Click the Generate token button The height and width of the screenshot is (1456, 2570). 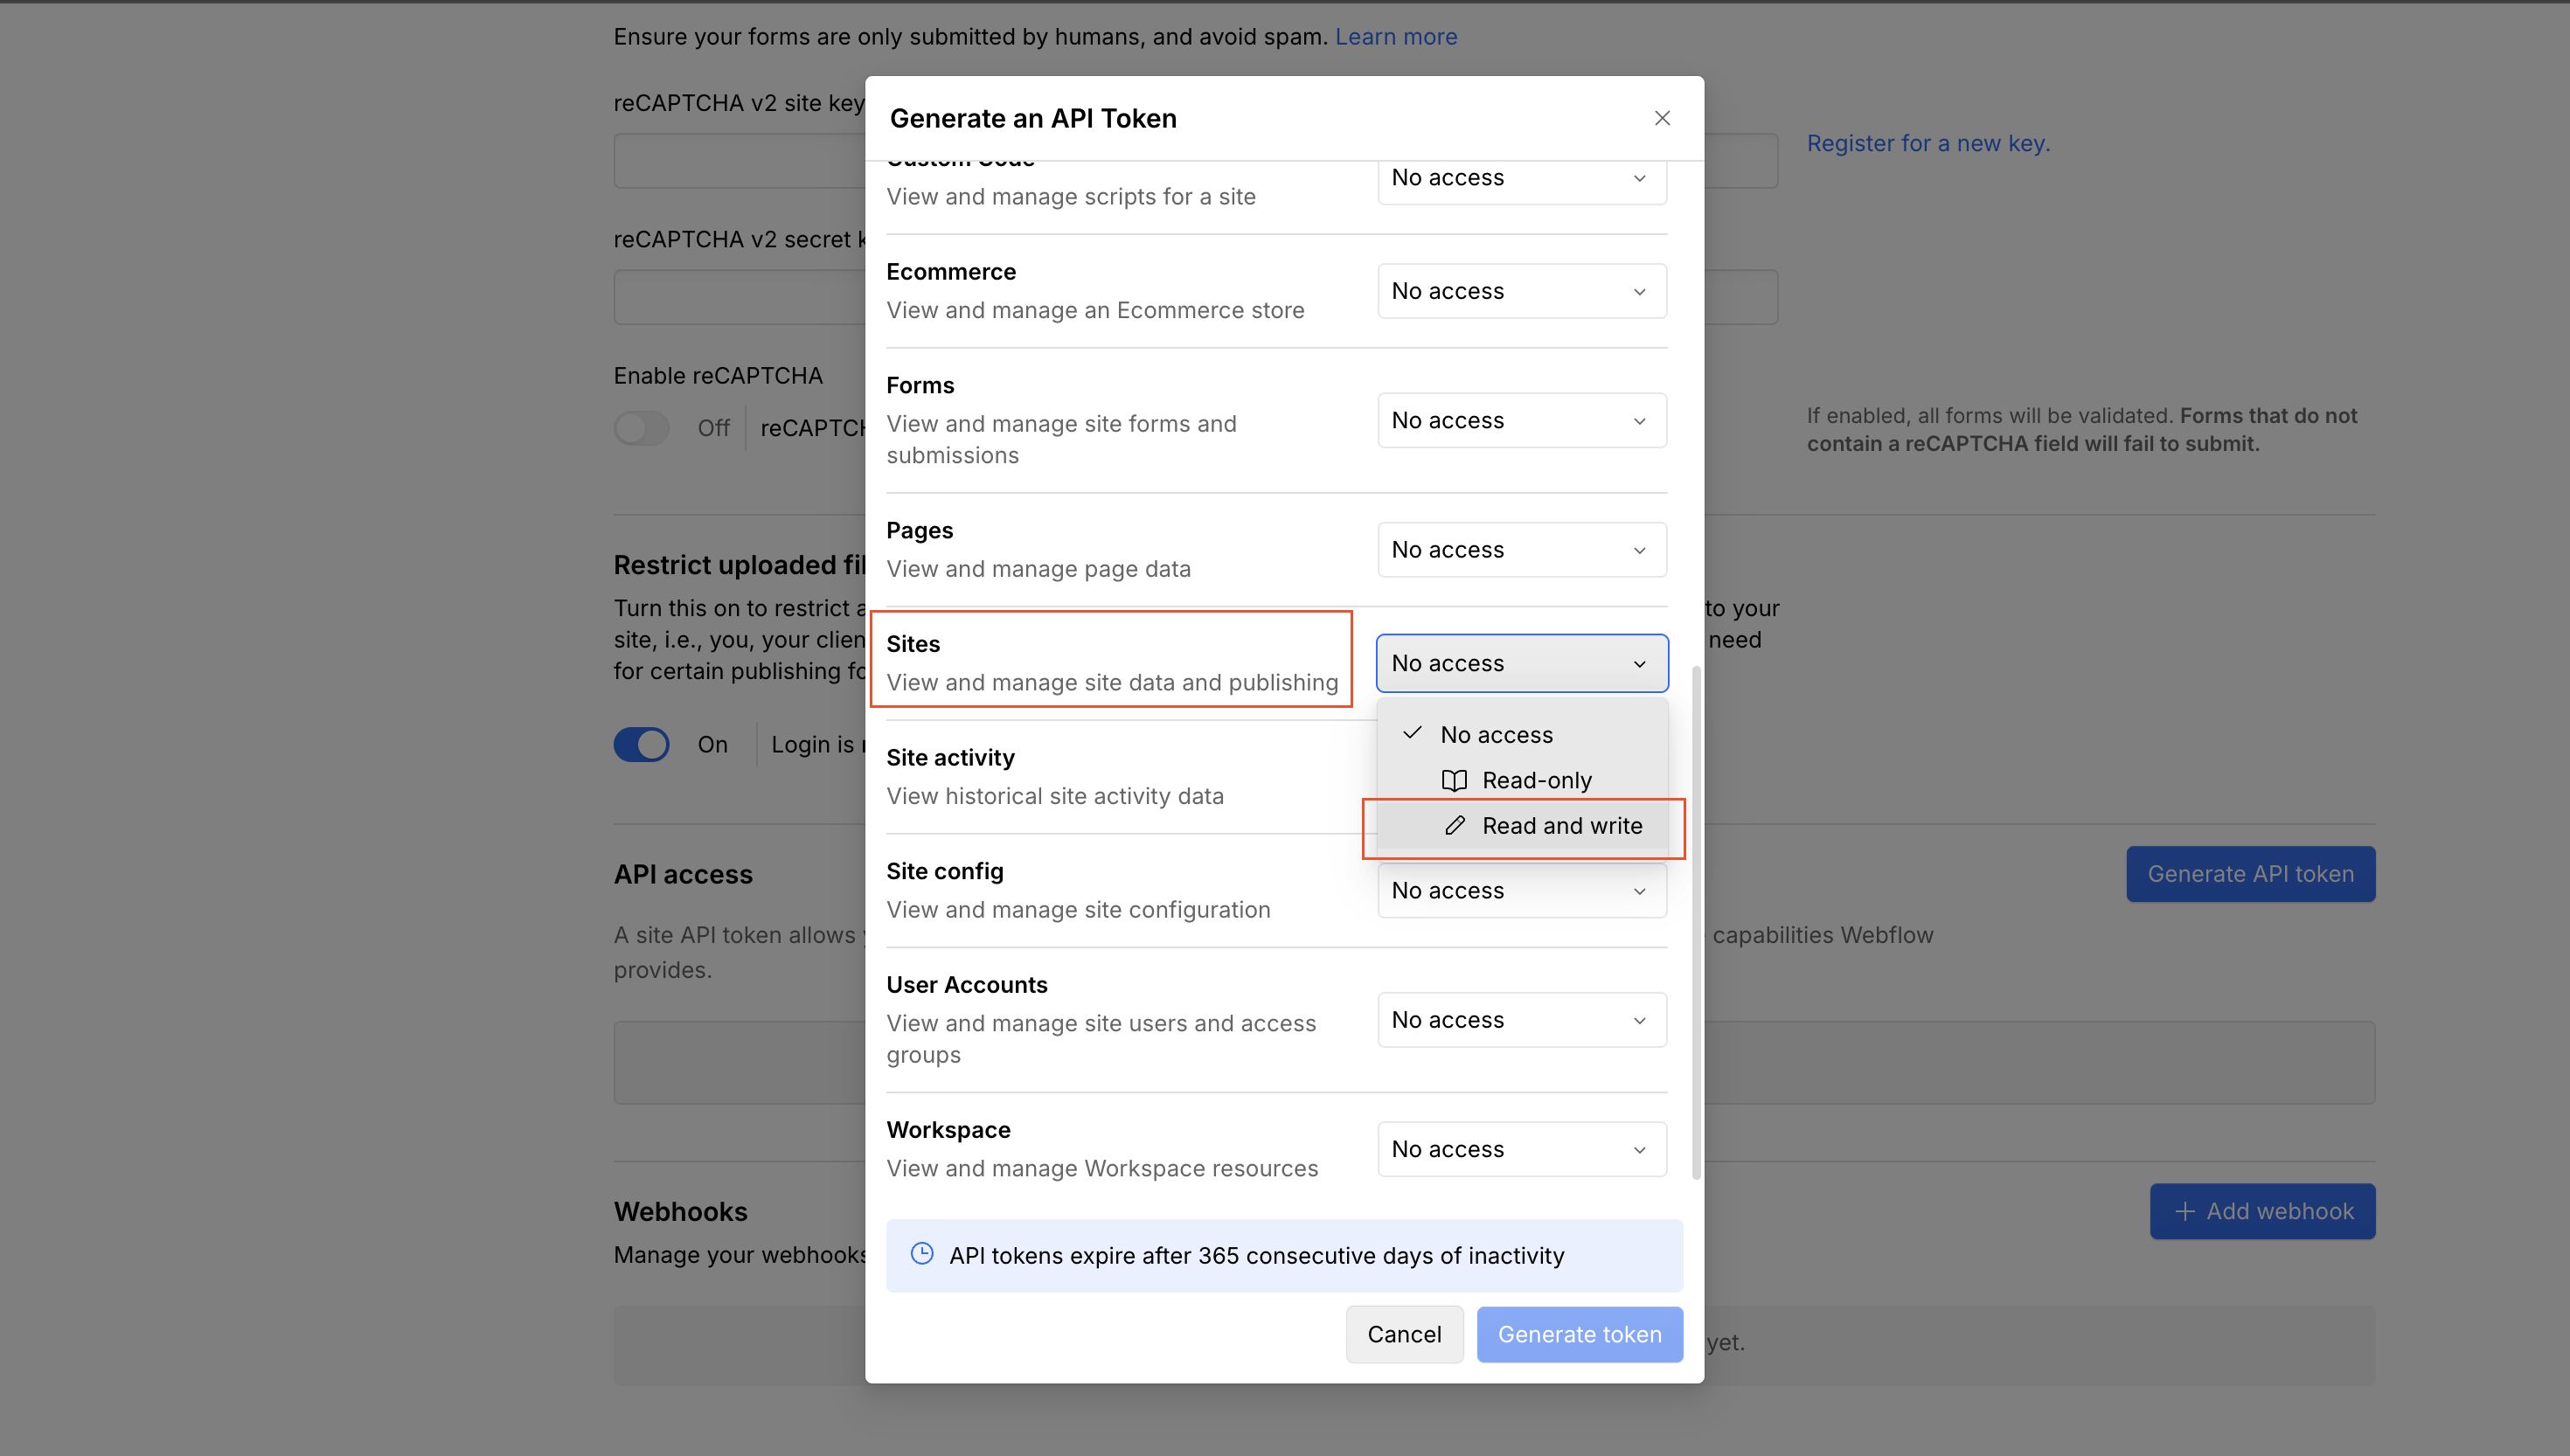coord(1578,1334)
